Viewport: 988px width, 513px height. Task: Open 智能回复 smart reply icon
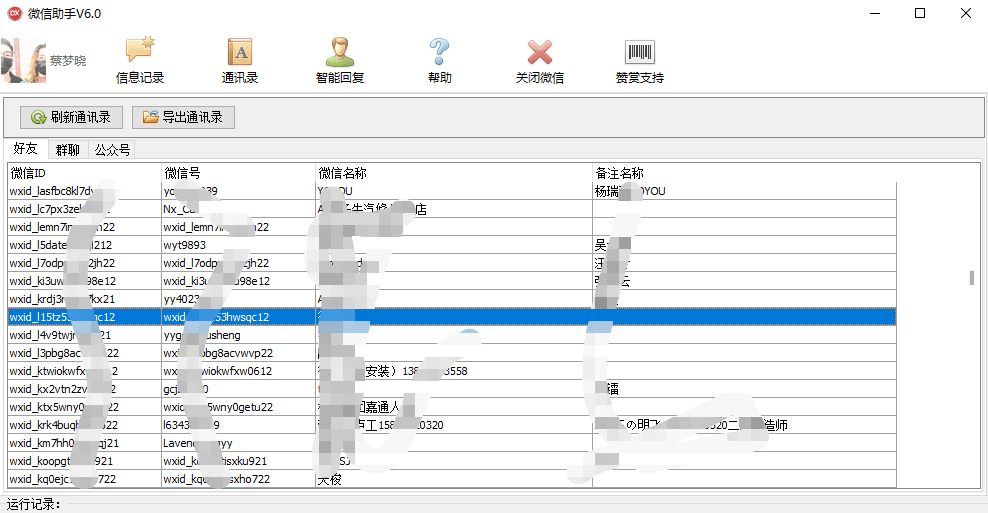coord(340,52)
